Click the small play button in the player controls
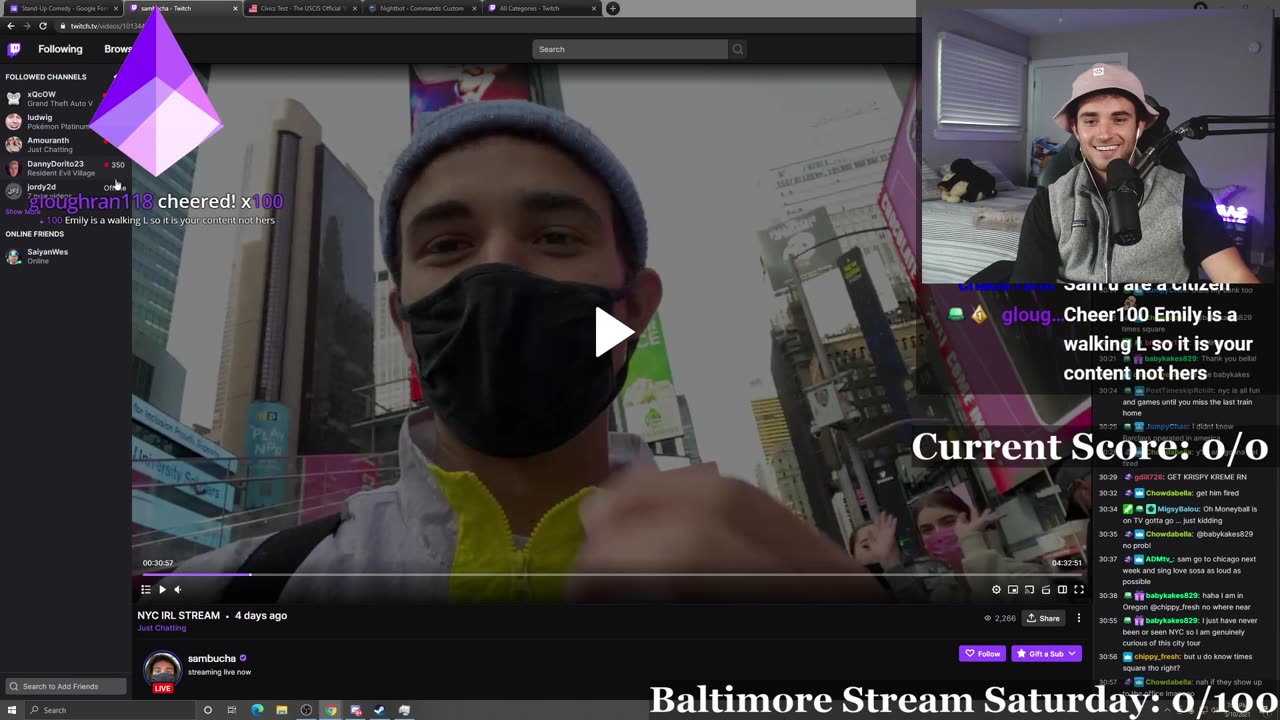1280x720 pixels. tap(162, 590)
